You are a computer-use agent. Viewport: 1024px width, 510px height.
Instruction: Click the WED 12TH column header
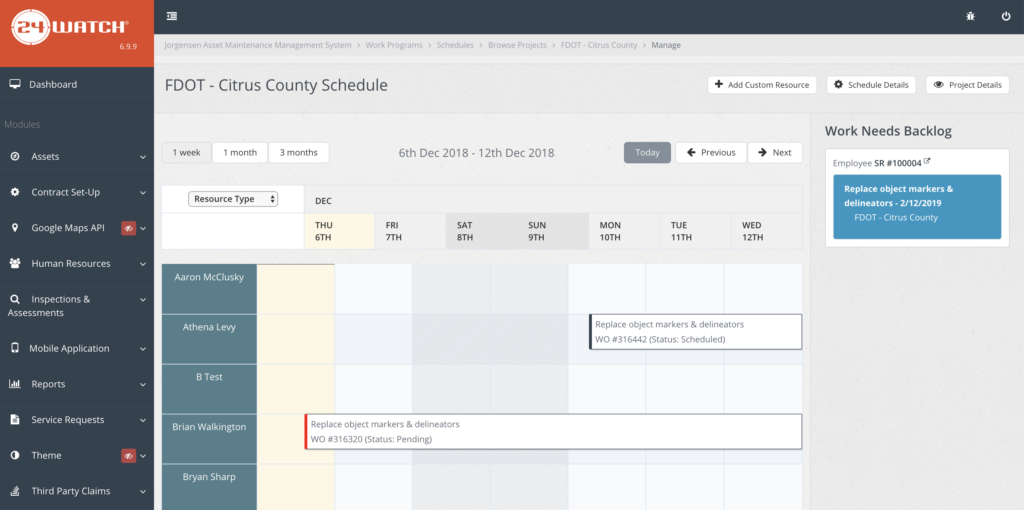(x=767, y=231)
